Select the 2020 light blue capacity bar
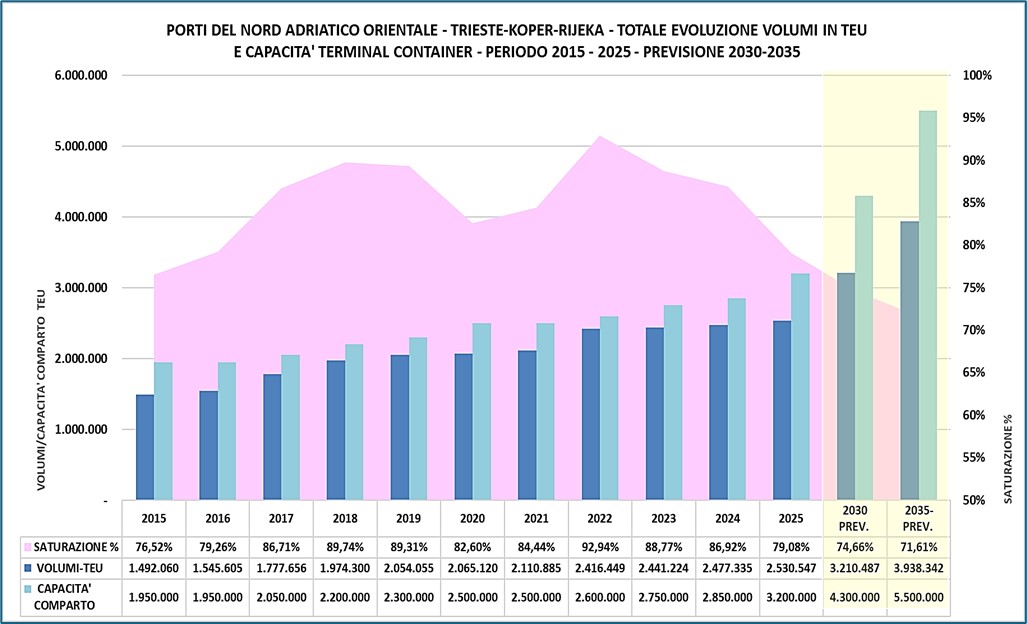 tap(482, 411)
